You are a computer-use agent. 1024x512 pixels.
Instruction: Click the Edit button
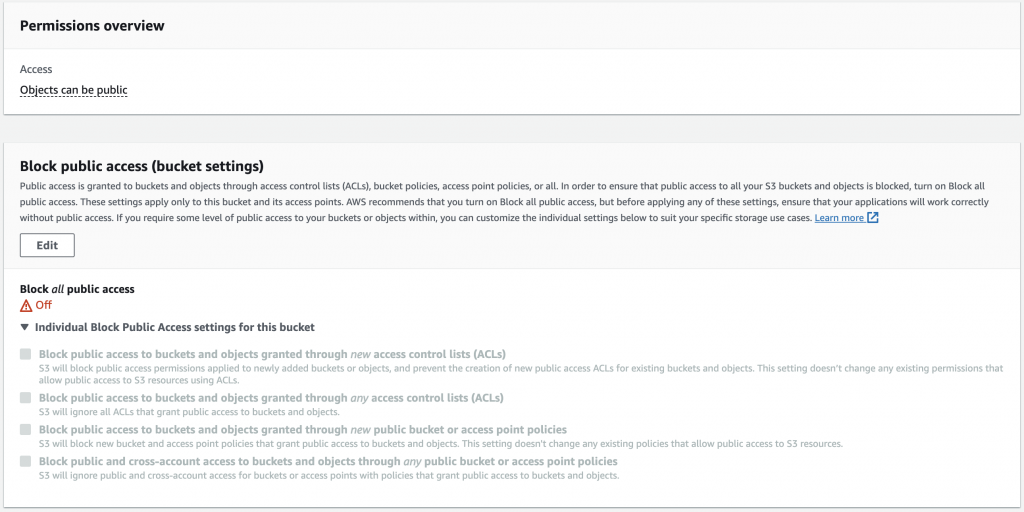tap(47, 245)
